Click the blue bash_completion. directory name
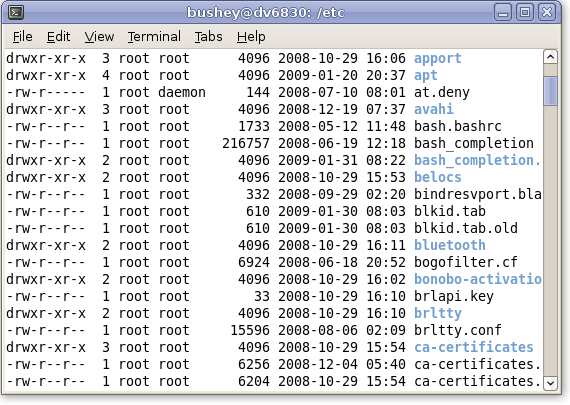The height and width of the screenshot is (405, 570). click(477, 160)
